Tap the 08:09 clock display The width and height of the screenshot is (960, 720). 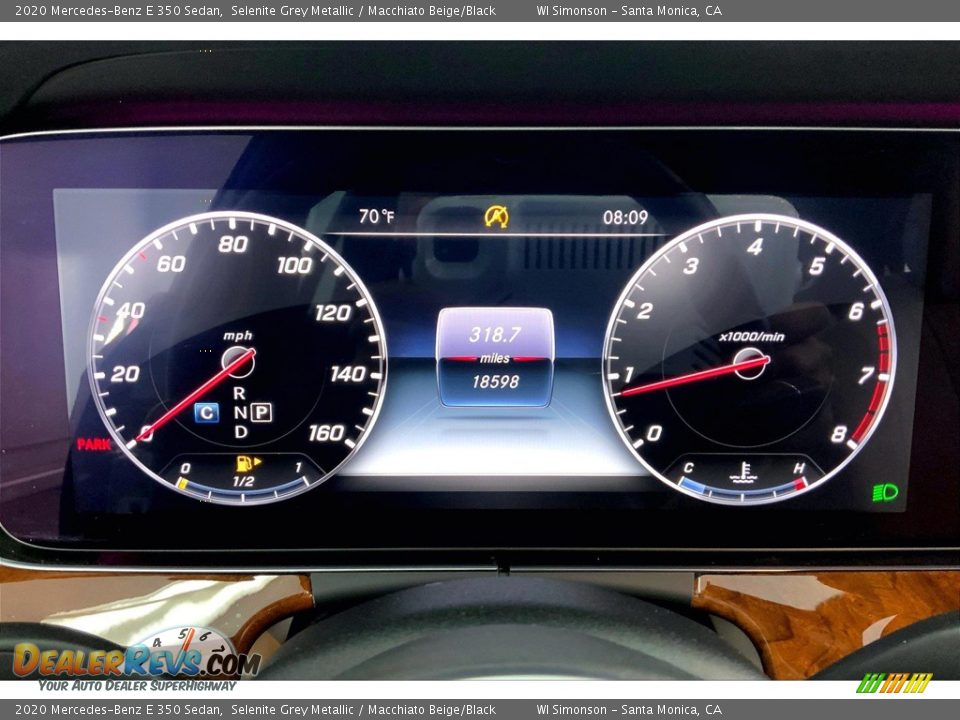(x=625, y=217)
